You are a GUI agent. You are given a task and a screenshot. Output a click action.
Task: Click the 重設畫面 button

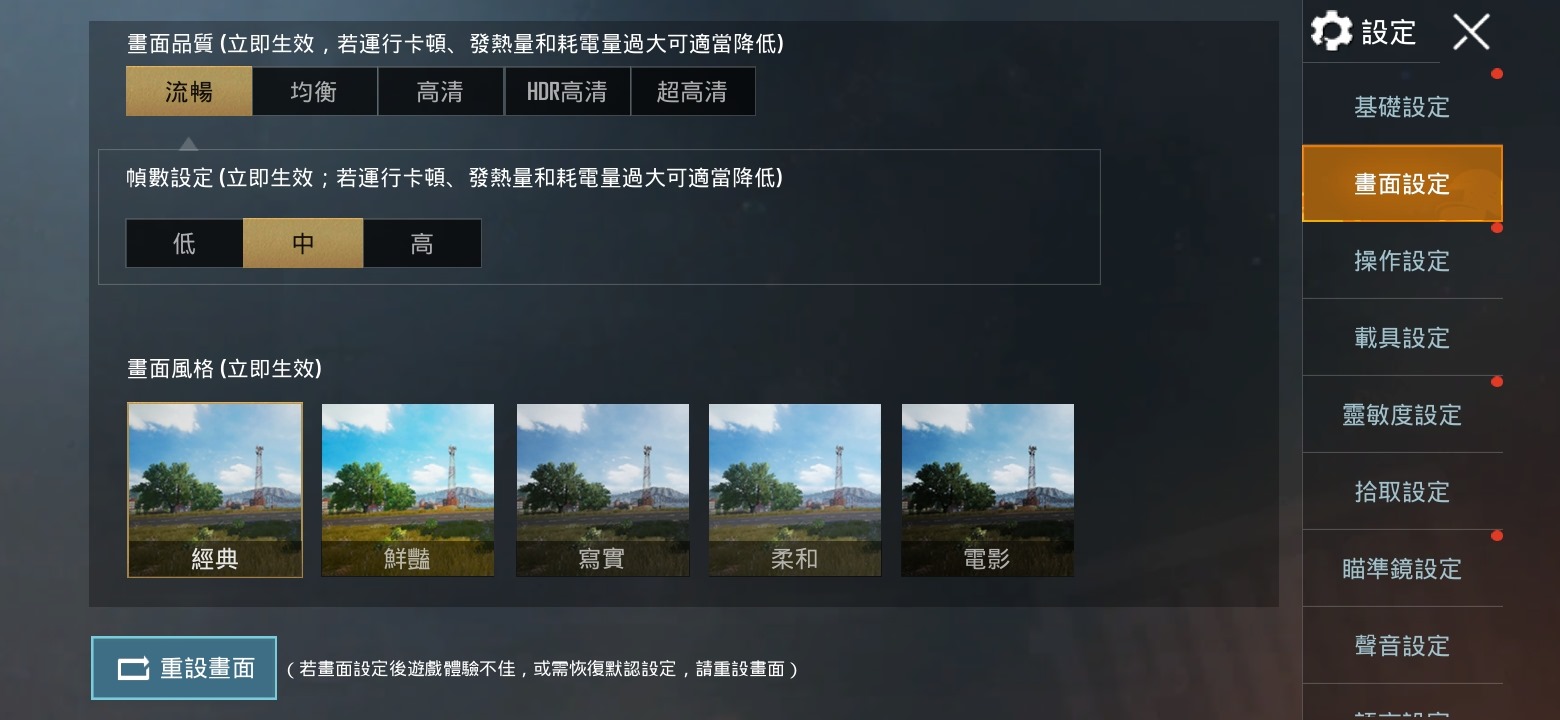click(x=184, y=668)
